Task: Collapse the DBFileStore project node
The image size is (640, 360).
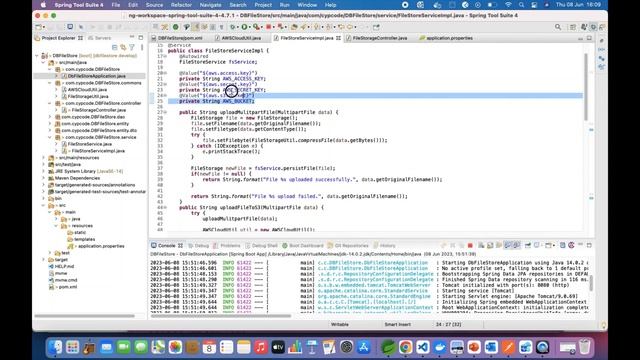Action: point(37,56)
